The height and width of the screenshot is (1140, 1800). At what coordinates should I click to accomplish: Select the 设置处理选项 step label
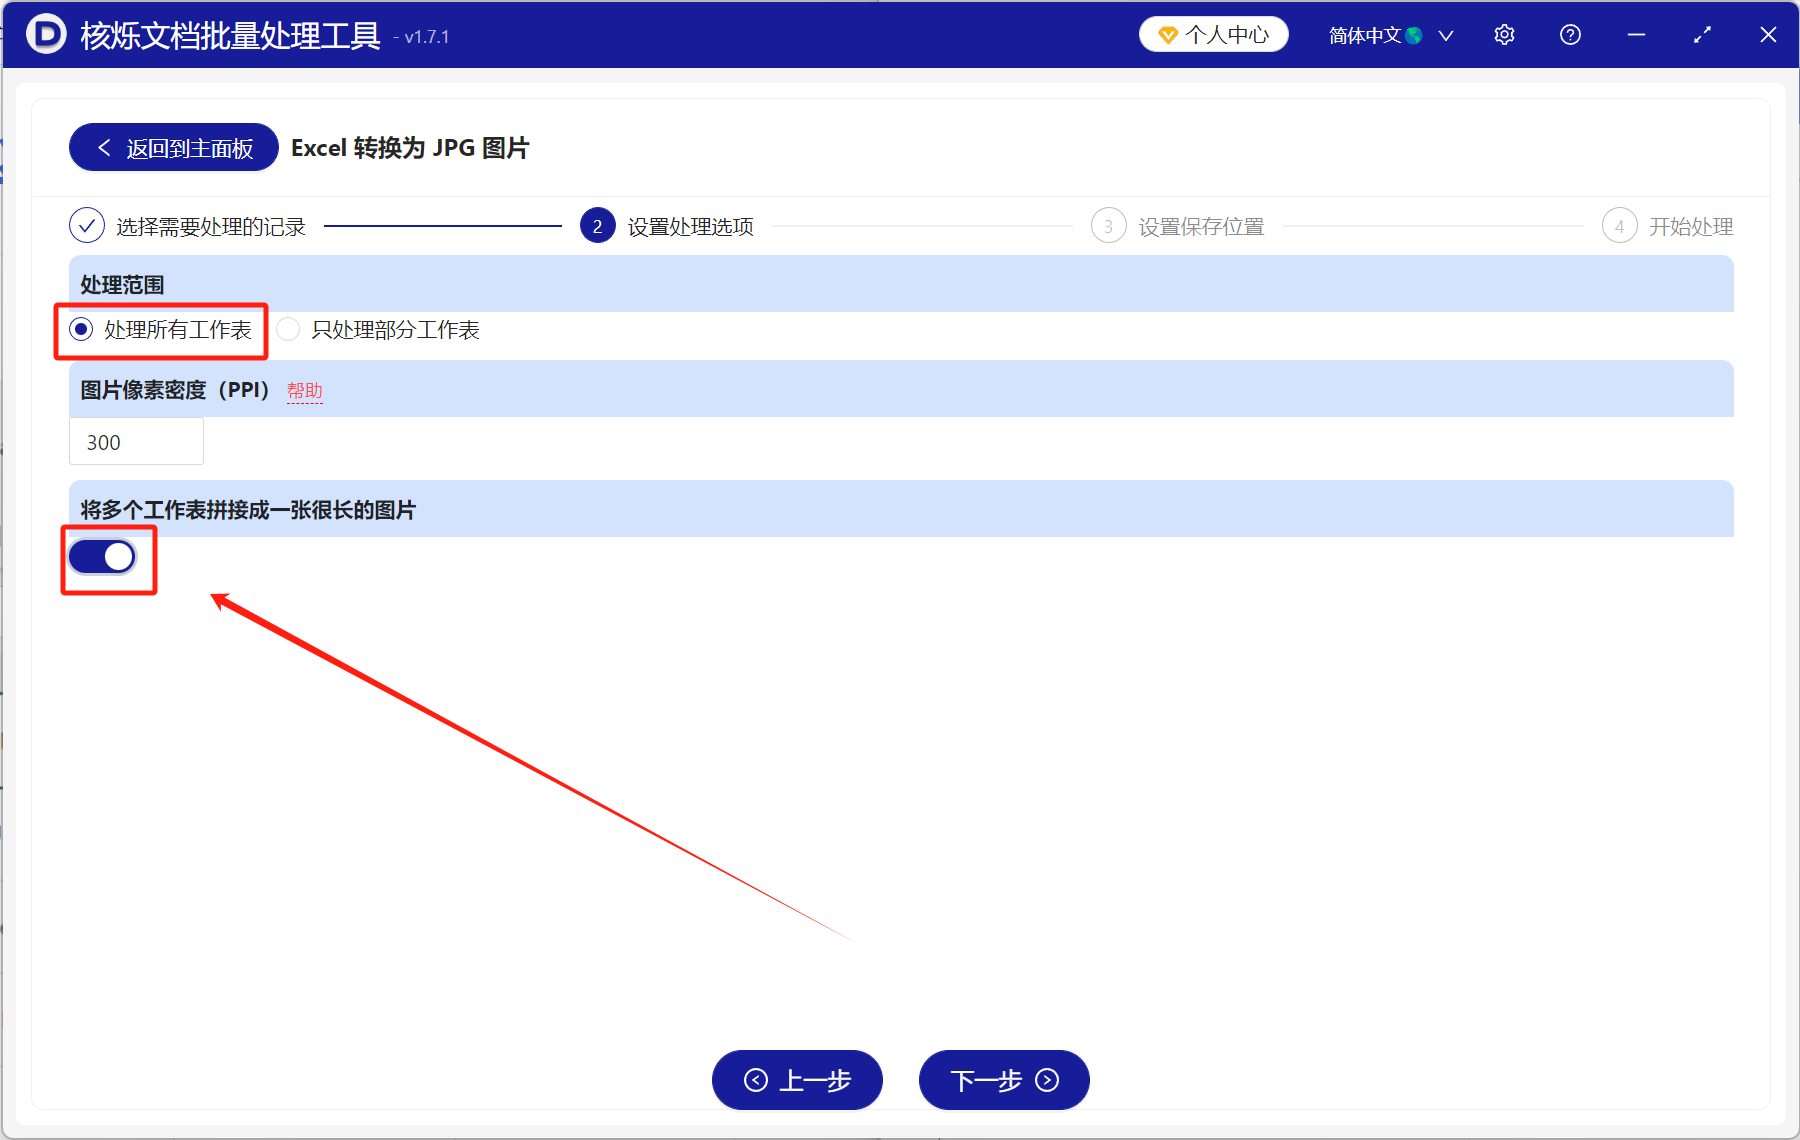pyautogui.click(x=690, y=225)
